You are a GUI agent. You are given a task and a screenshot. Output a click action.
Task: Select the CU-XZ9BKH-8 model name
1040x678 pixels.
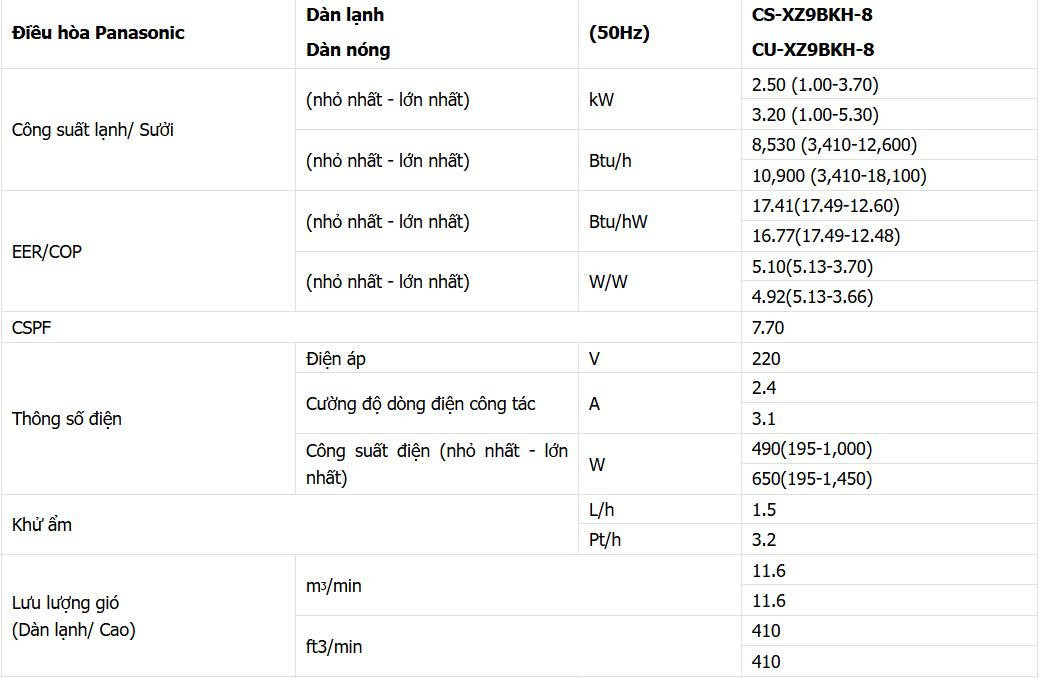819,49
